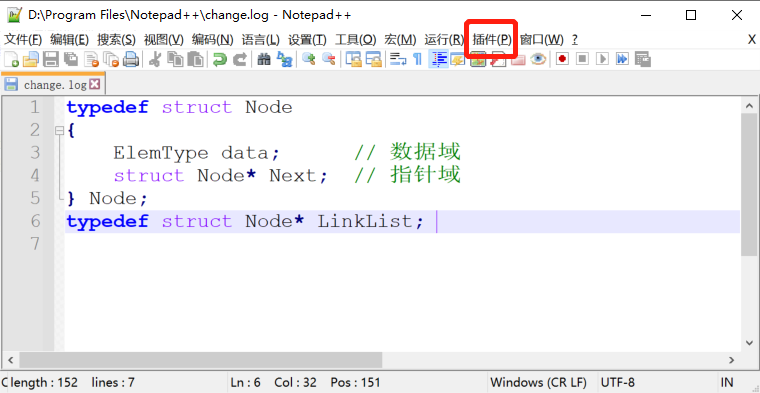The height and width of the screenshot is (393, 760).
Task: Click the Open file folder icon
Action: [x=31, y=59]
